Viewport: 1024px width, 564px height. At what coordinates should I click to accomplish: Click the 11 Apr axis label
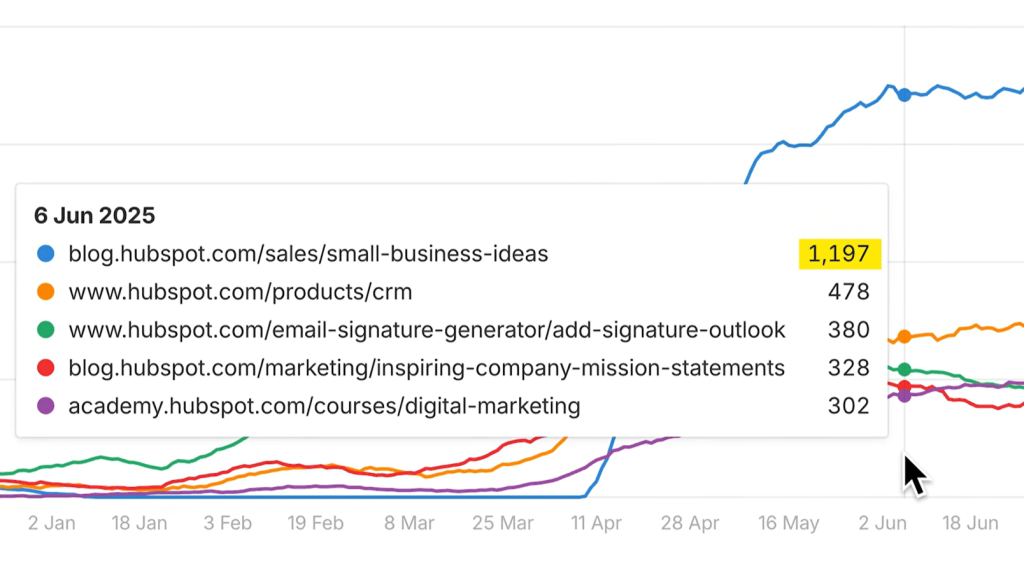tap(596, 523)
